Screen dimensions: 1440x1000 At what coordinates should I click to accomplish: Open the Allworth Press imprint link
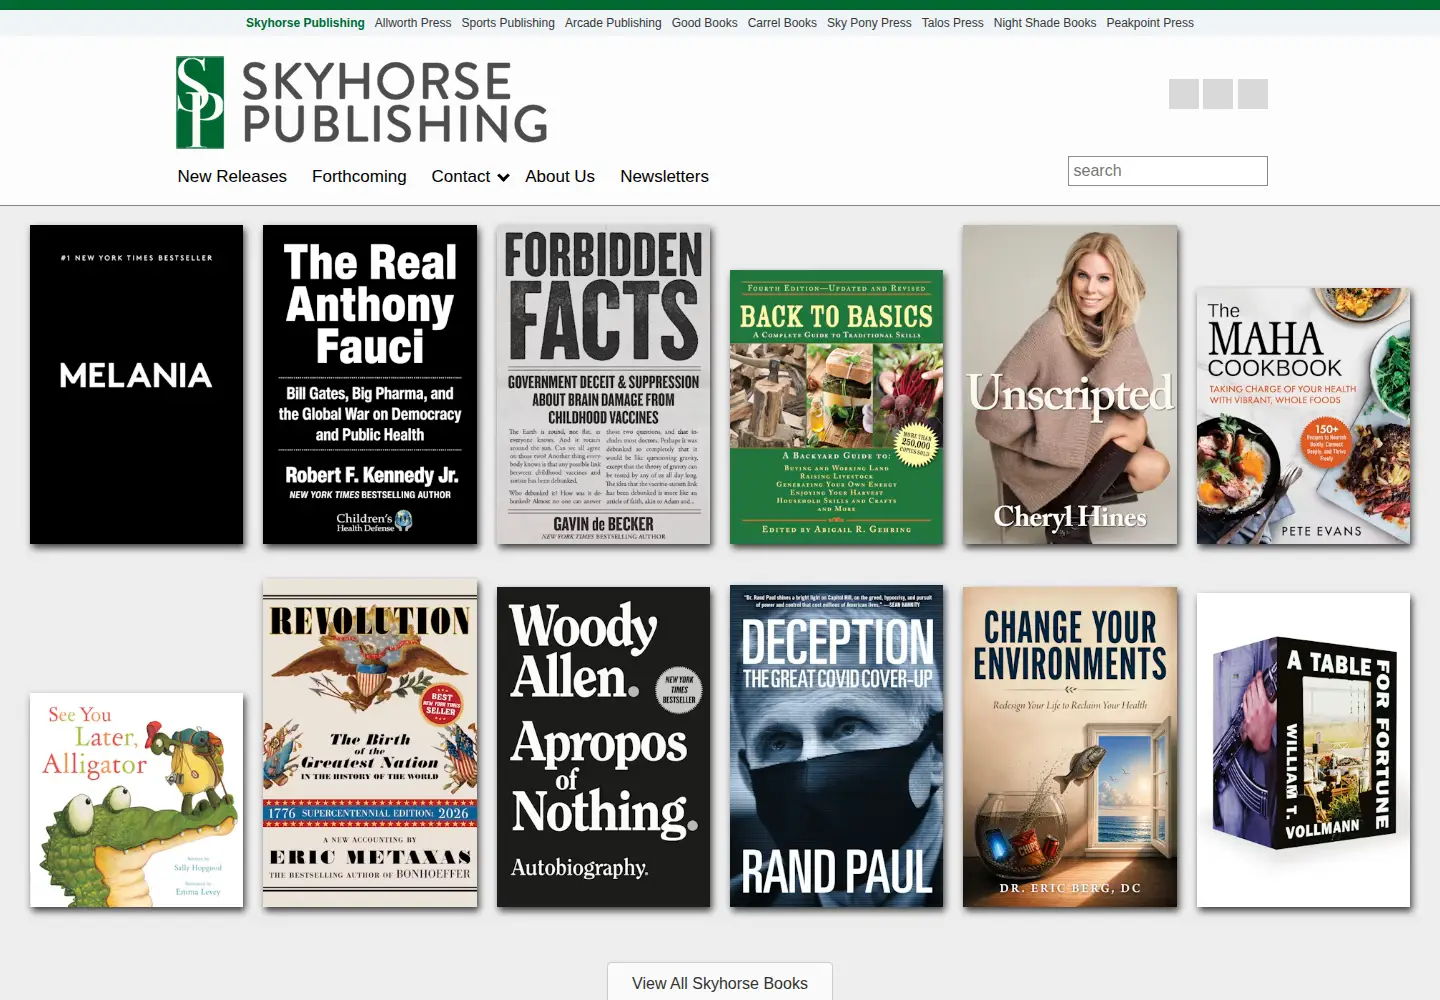pos(413,23)
